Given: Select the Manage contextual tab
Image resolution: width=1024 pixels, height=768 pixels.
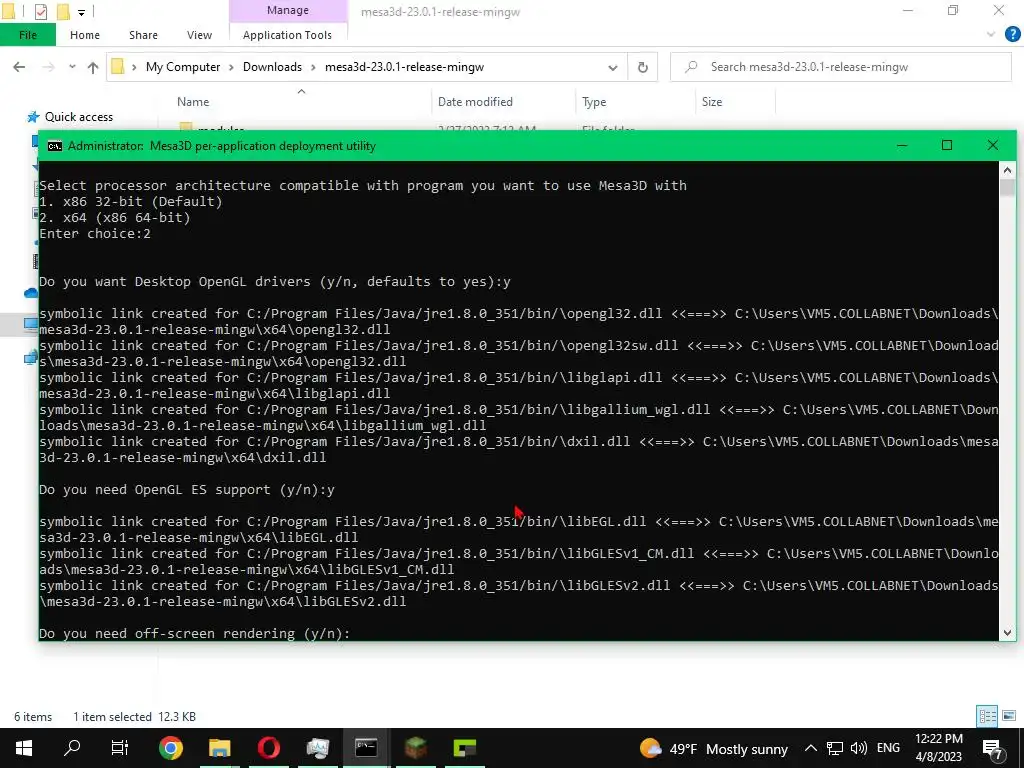Looking at the screenshot, I should pos(288,10).
